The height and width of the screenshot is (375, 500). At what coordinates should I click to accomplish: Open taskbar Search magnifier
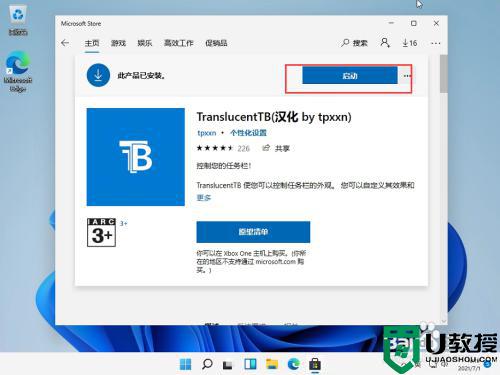point(207,364)
